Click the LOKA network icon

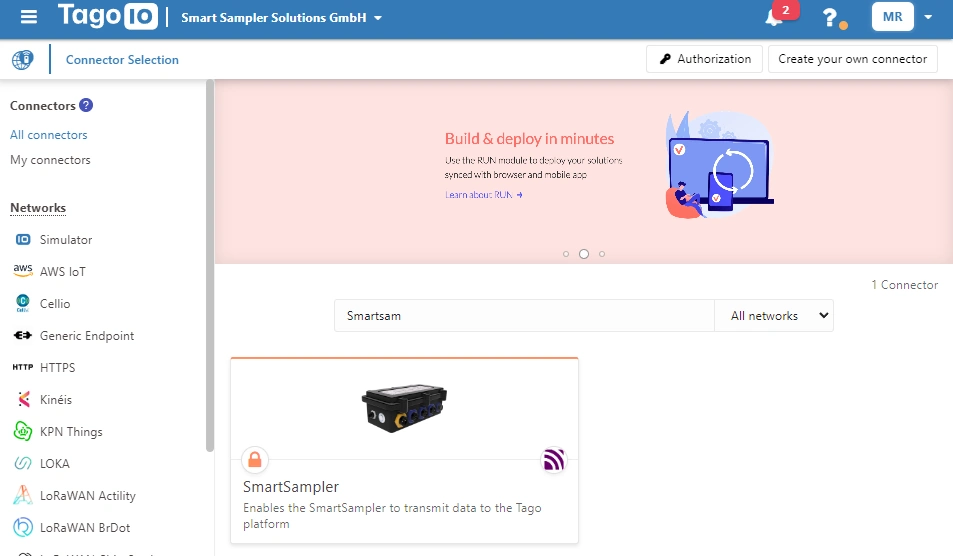pos(22,463)
